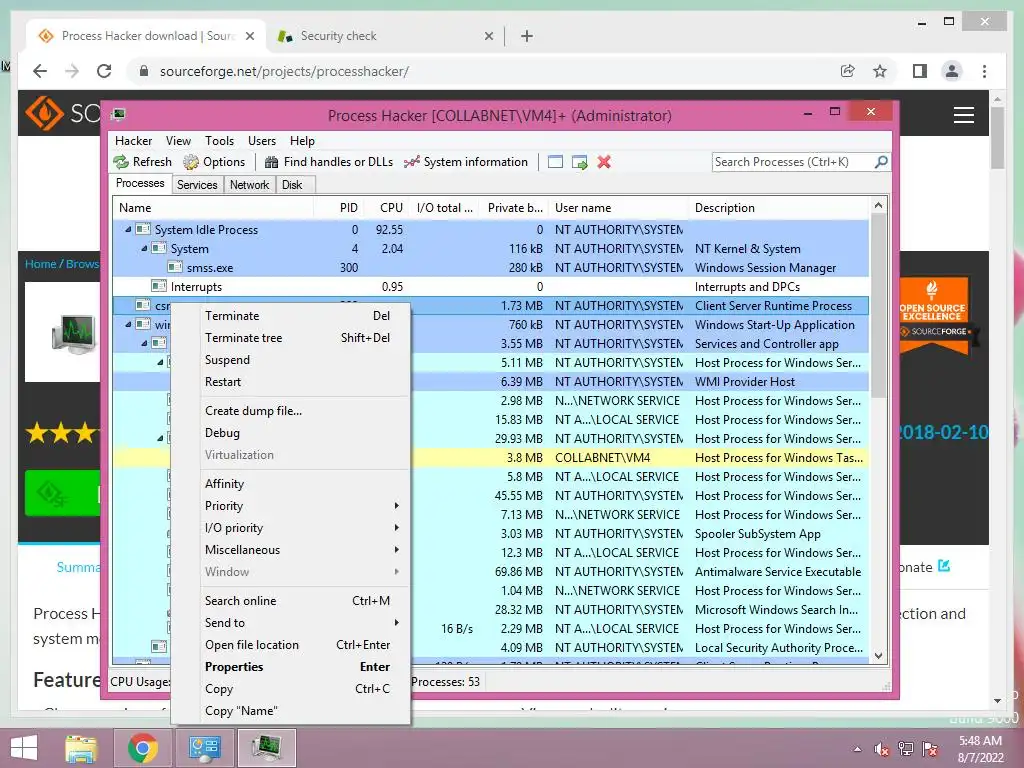Screen dimensions: 1024x768
Task: Switch to the Services tab
Action: pos(197,185)
